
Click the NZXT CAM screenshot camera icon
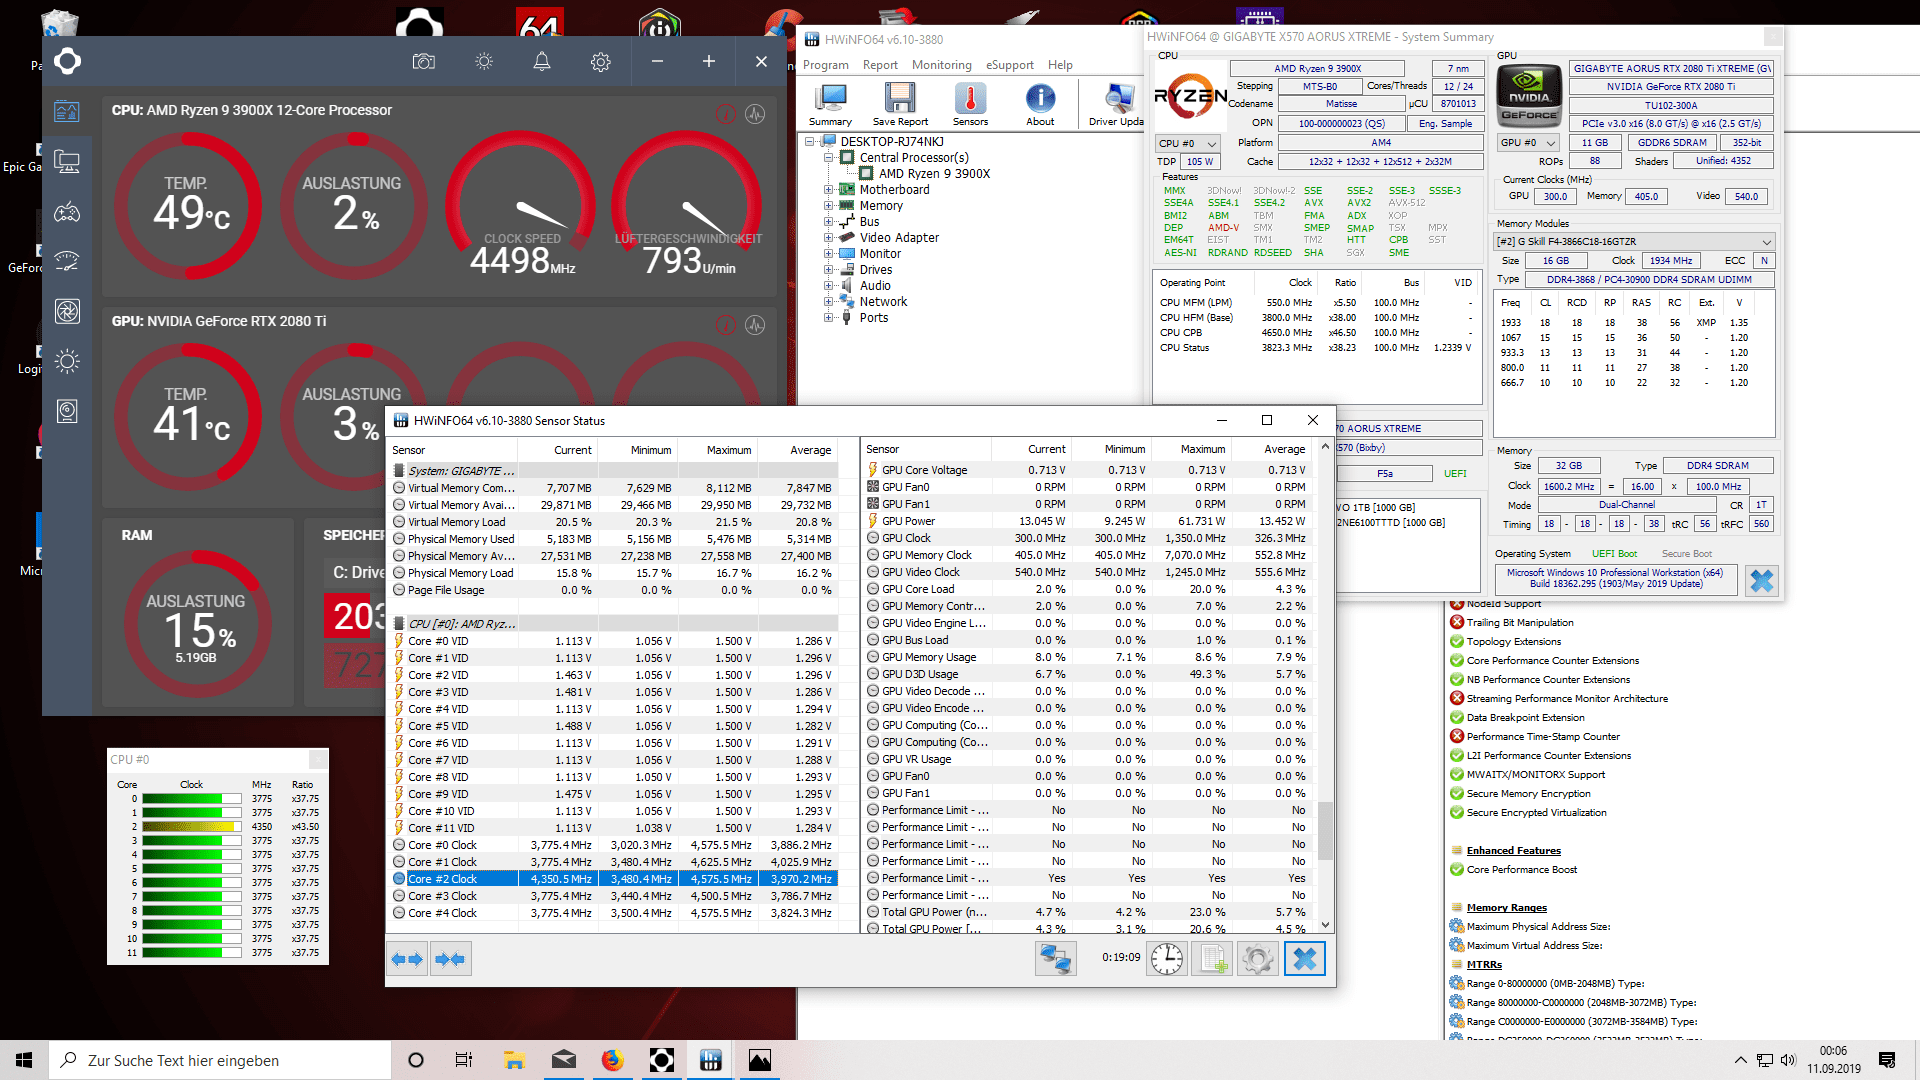tap(423, 62)
